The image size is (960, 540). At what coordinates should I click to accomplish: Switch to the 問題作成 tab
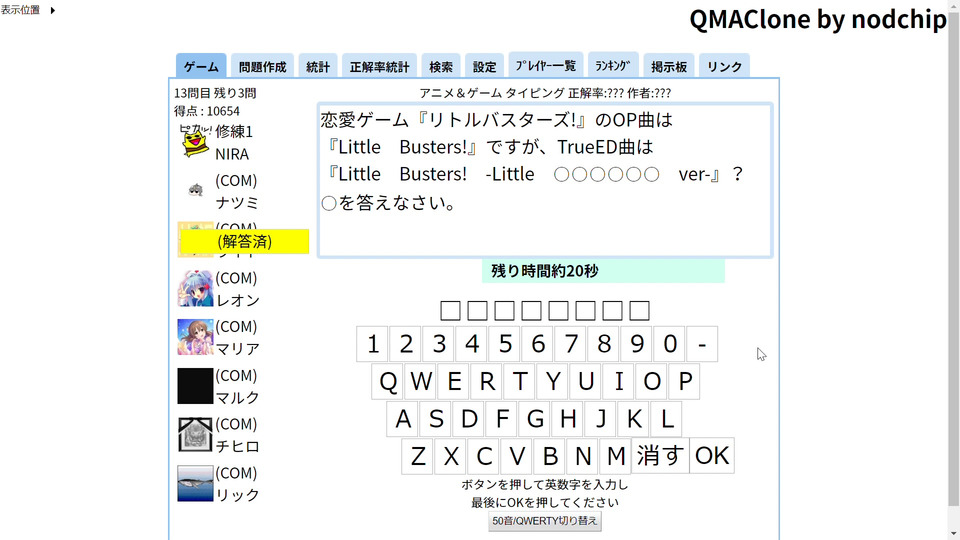263,66
